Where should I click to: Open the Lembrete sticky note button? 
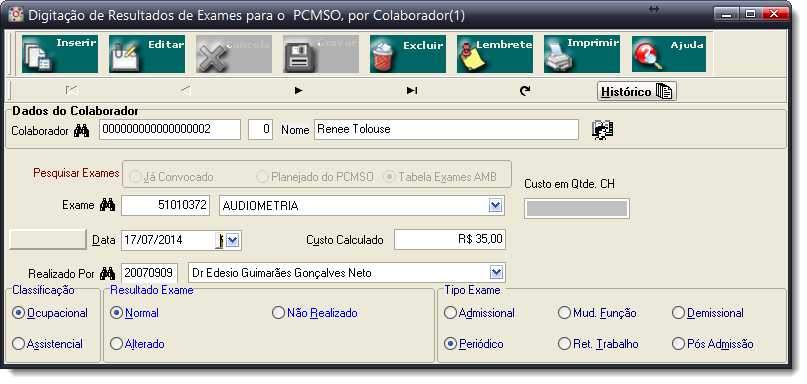pyautogui.click(x=495, y=54)
